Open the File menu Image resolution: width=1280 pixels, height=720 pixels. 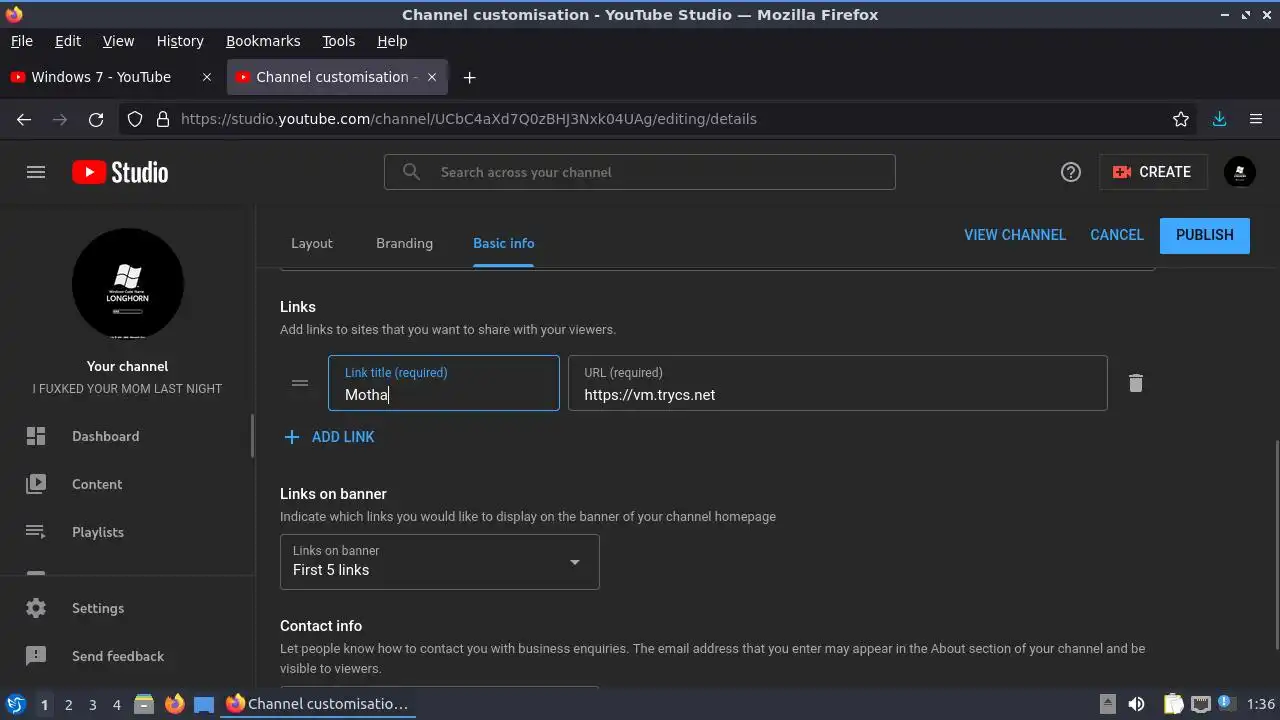pos(21,41)
